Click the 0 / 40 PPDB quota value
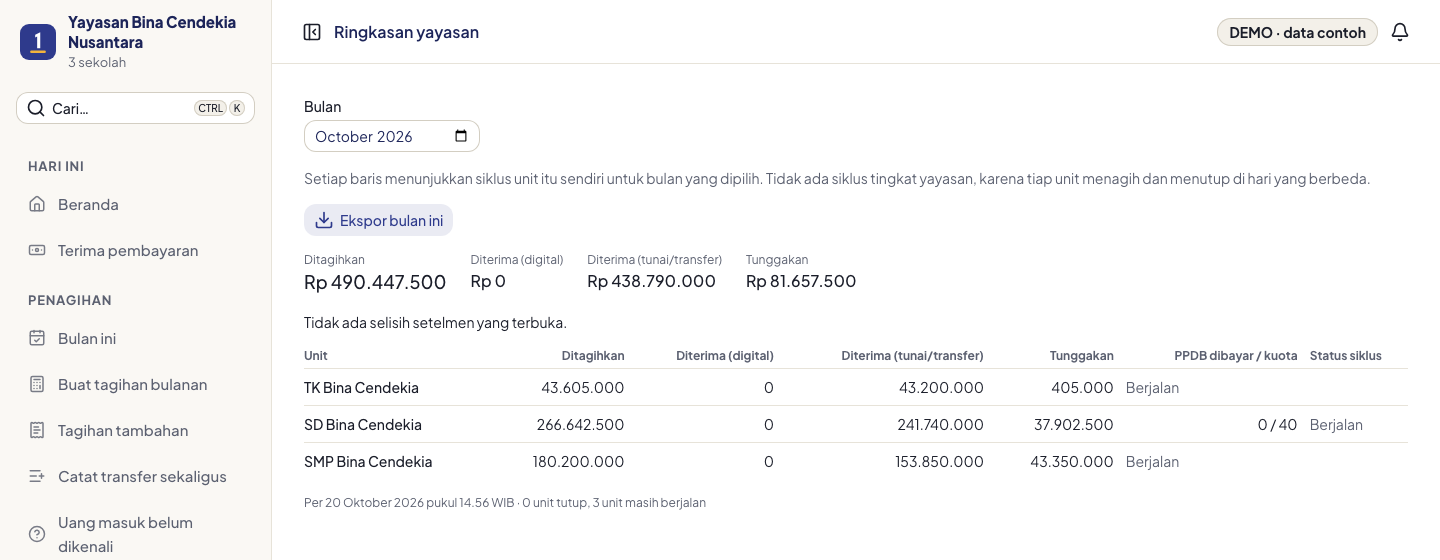This screenshot has width=1440, height=560. [x=1277, y=424]
